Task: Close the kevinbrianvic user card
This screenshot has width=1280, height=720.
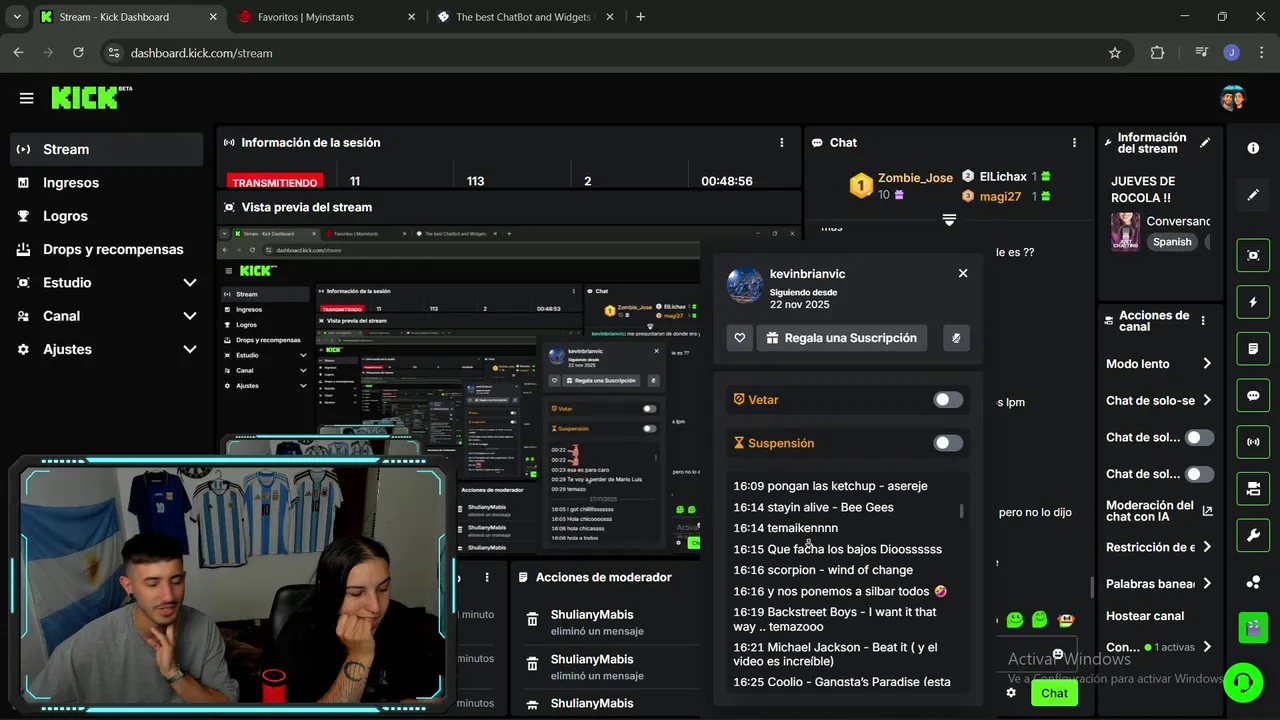Action: 963,273
